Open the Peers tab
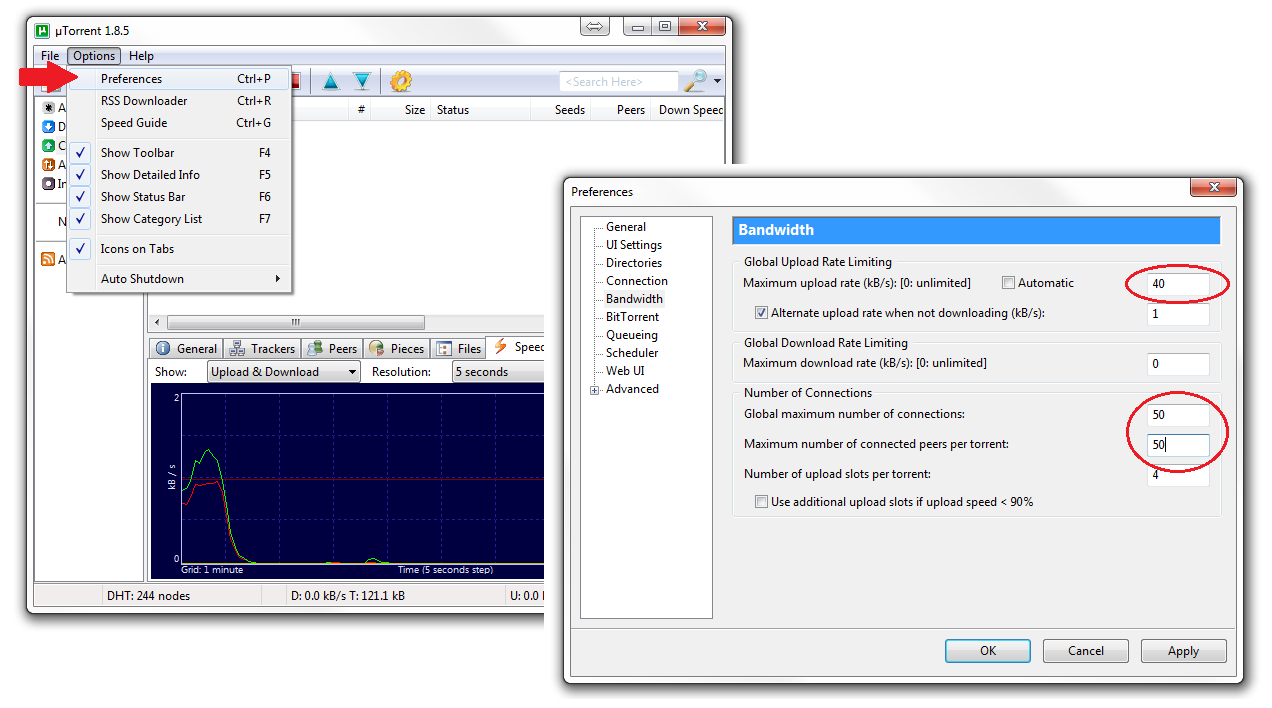Viewport: 1272px width, 708px height. pyautogui.click(x=333, y=348)
